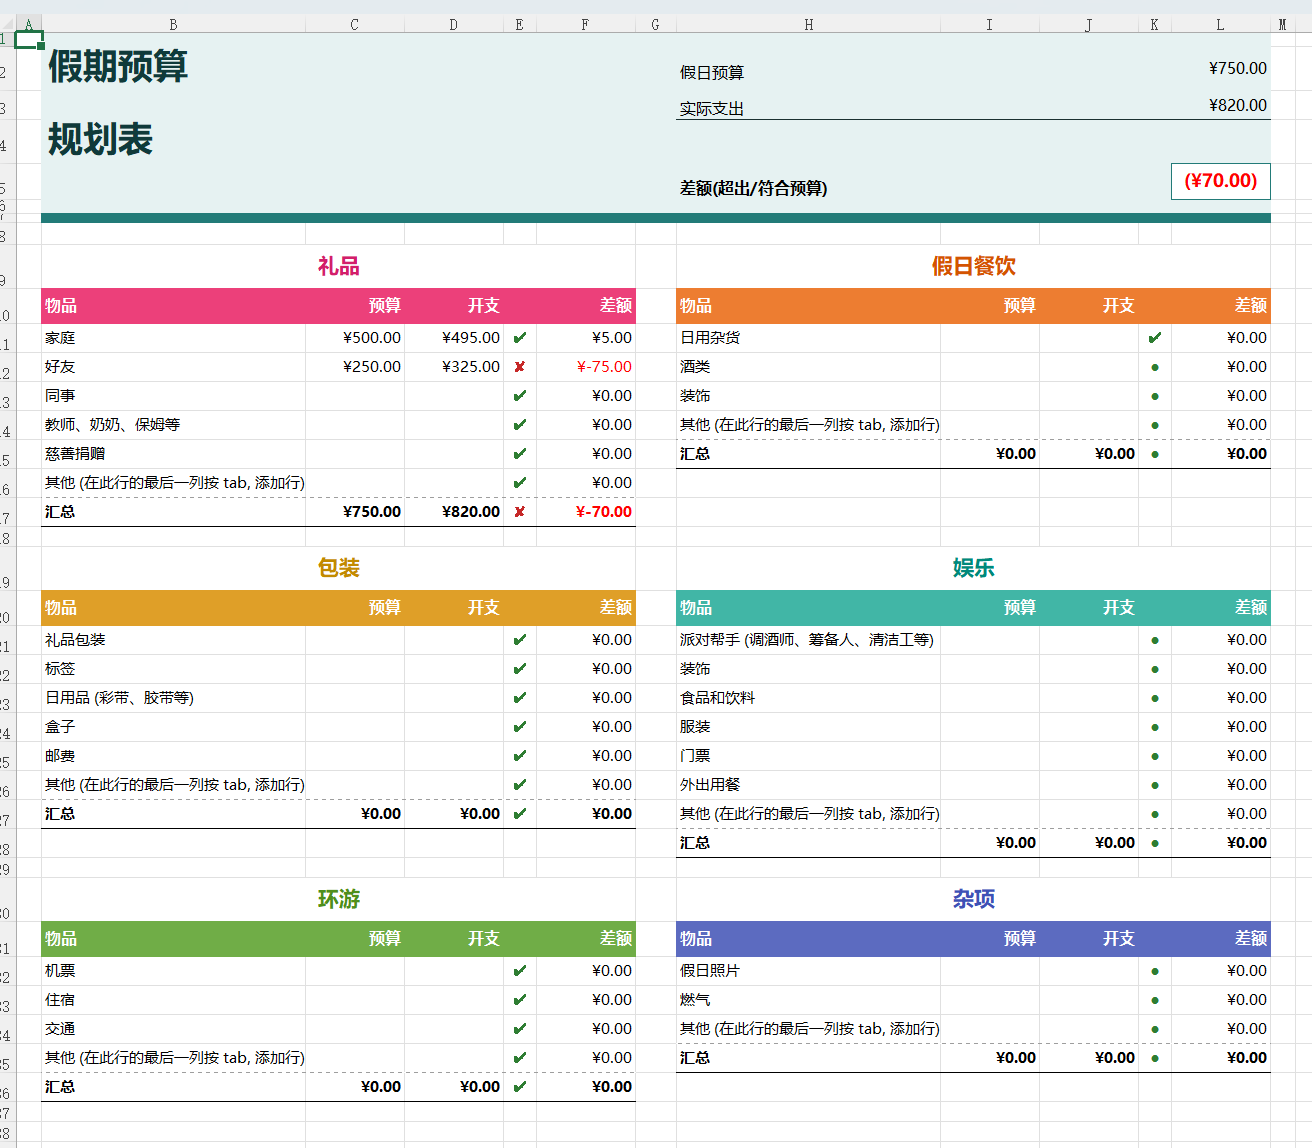Click the 物品 header in teal 娱乐 table
Image resolution: width=1312 pixels, height=1148 pixels.
click(696, 608)
